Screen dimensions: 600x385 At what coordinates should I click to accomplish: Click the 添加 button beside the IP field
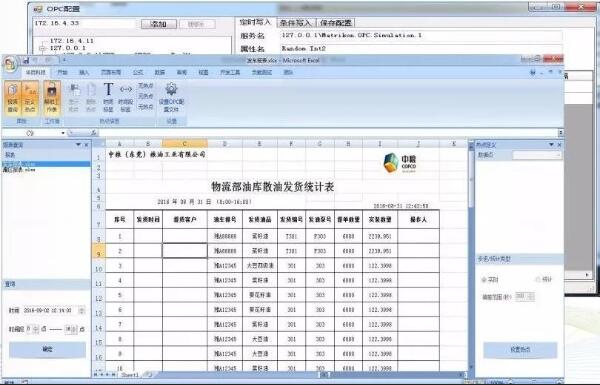(x=159, y=24)
